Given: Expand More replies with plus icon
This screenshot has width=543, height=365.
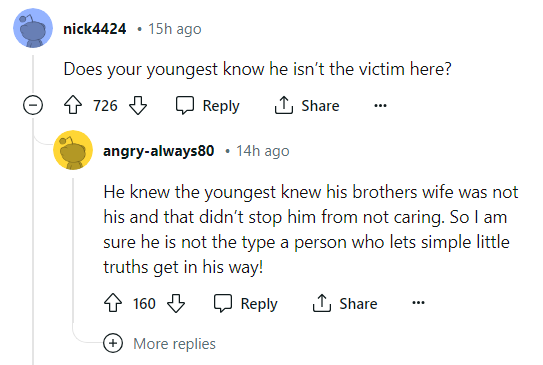Looking at the screenshot, I should click(x=113, y=343).
